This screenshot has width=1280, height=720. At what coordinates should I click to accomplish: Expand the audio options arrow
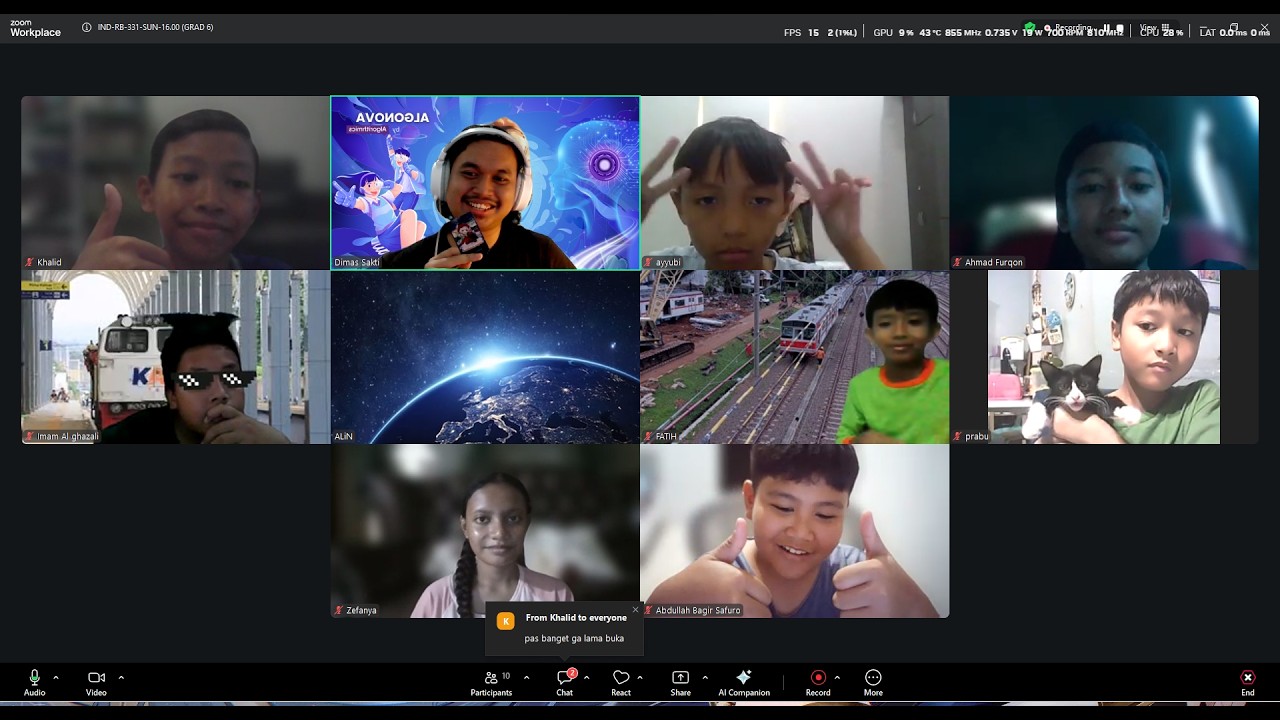(56, 677)
